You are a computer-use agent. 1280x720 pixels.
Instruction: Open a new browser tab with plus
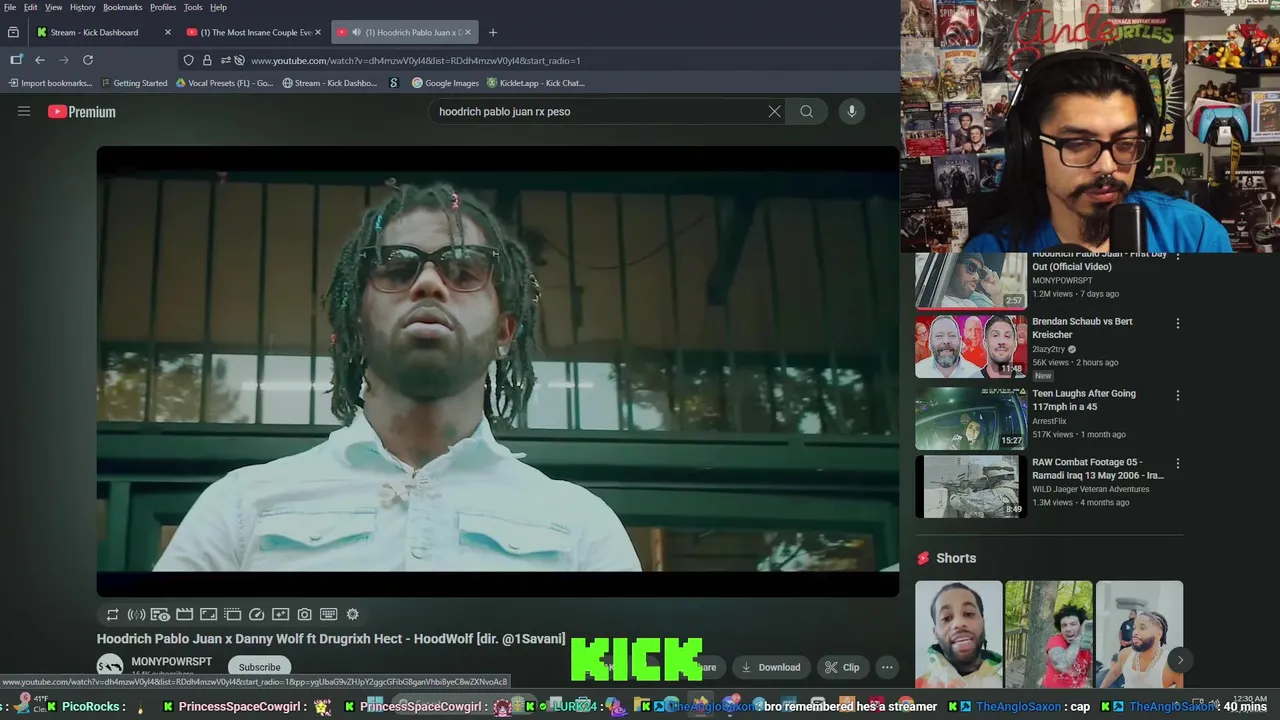point(492,32)
